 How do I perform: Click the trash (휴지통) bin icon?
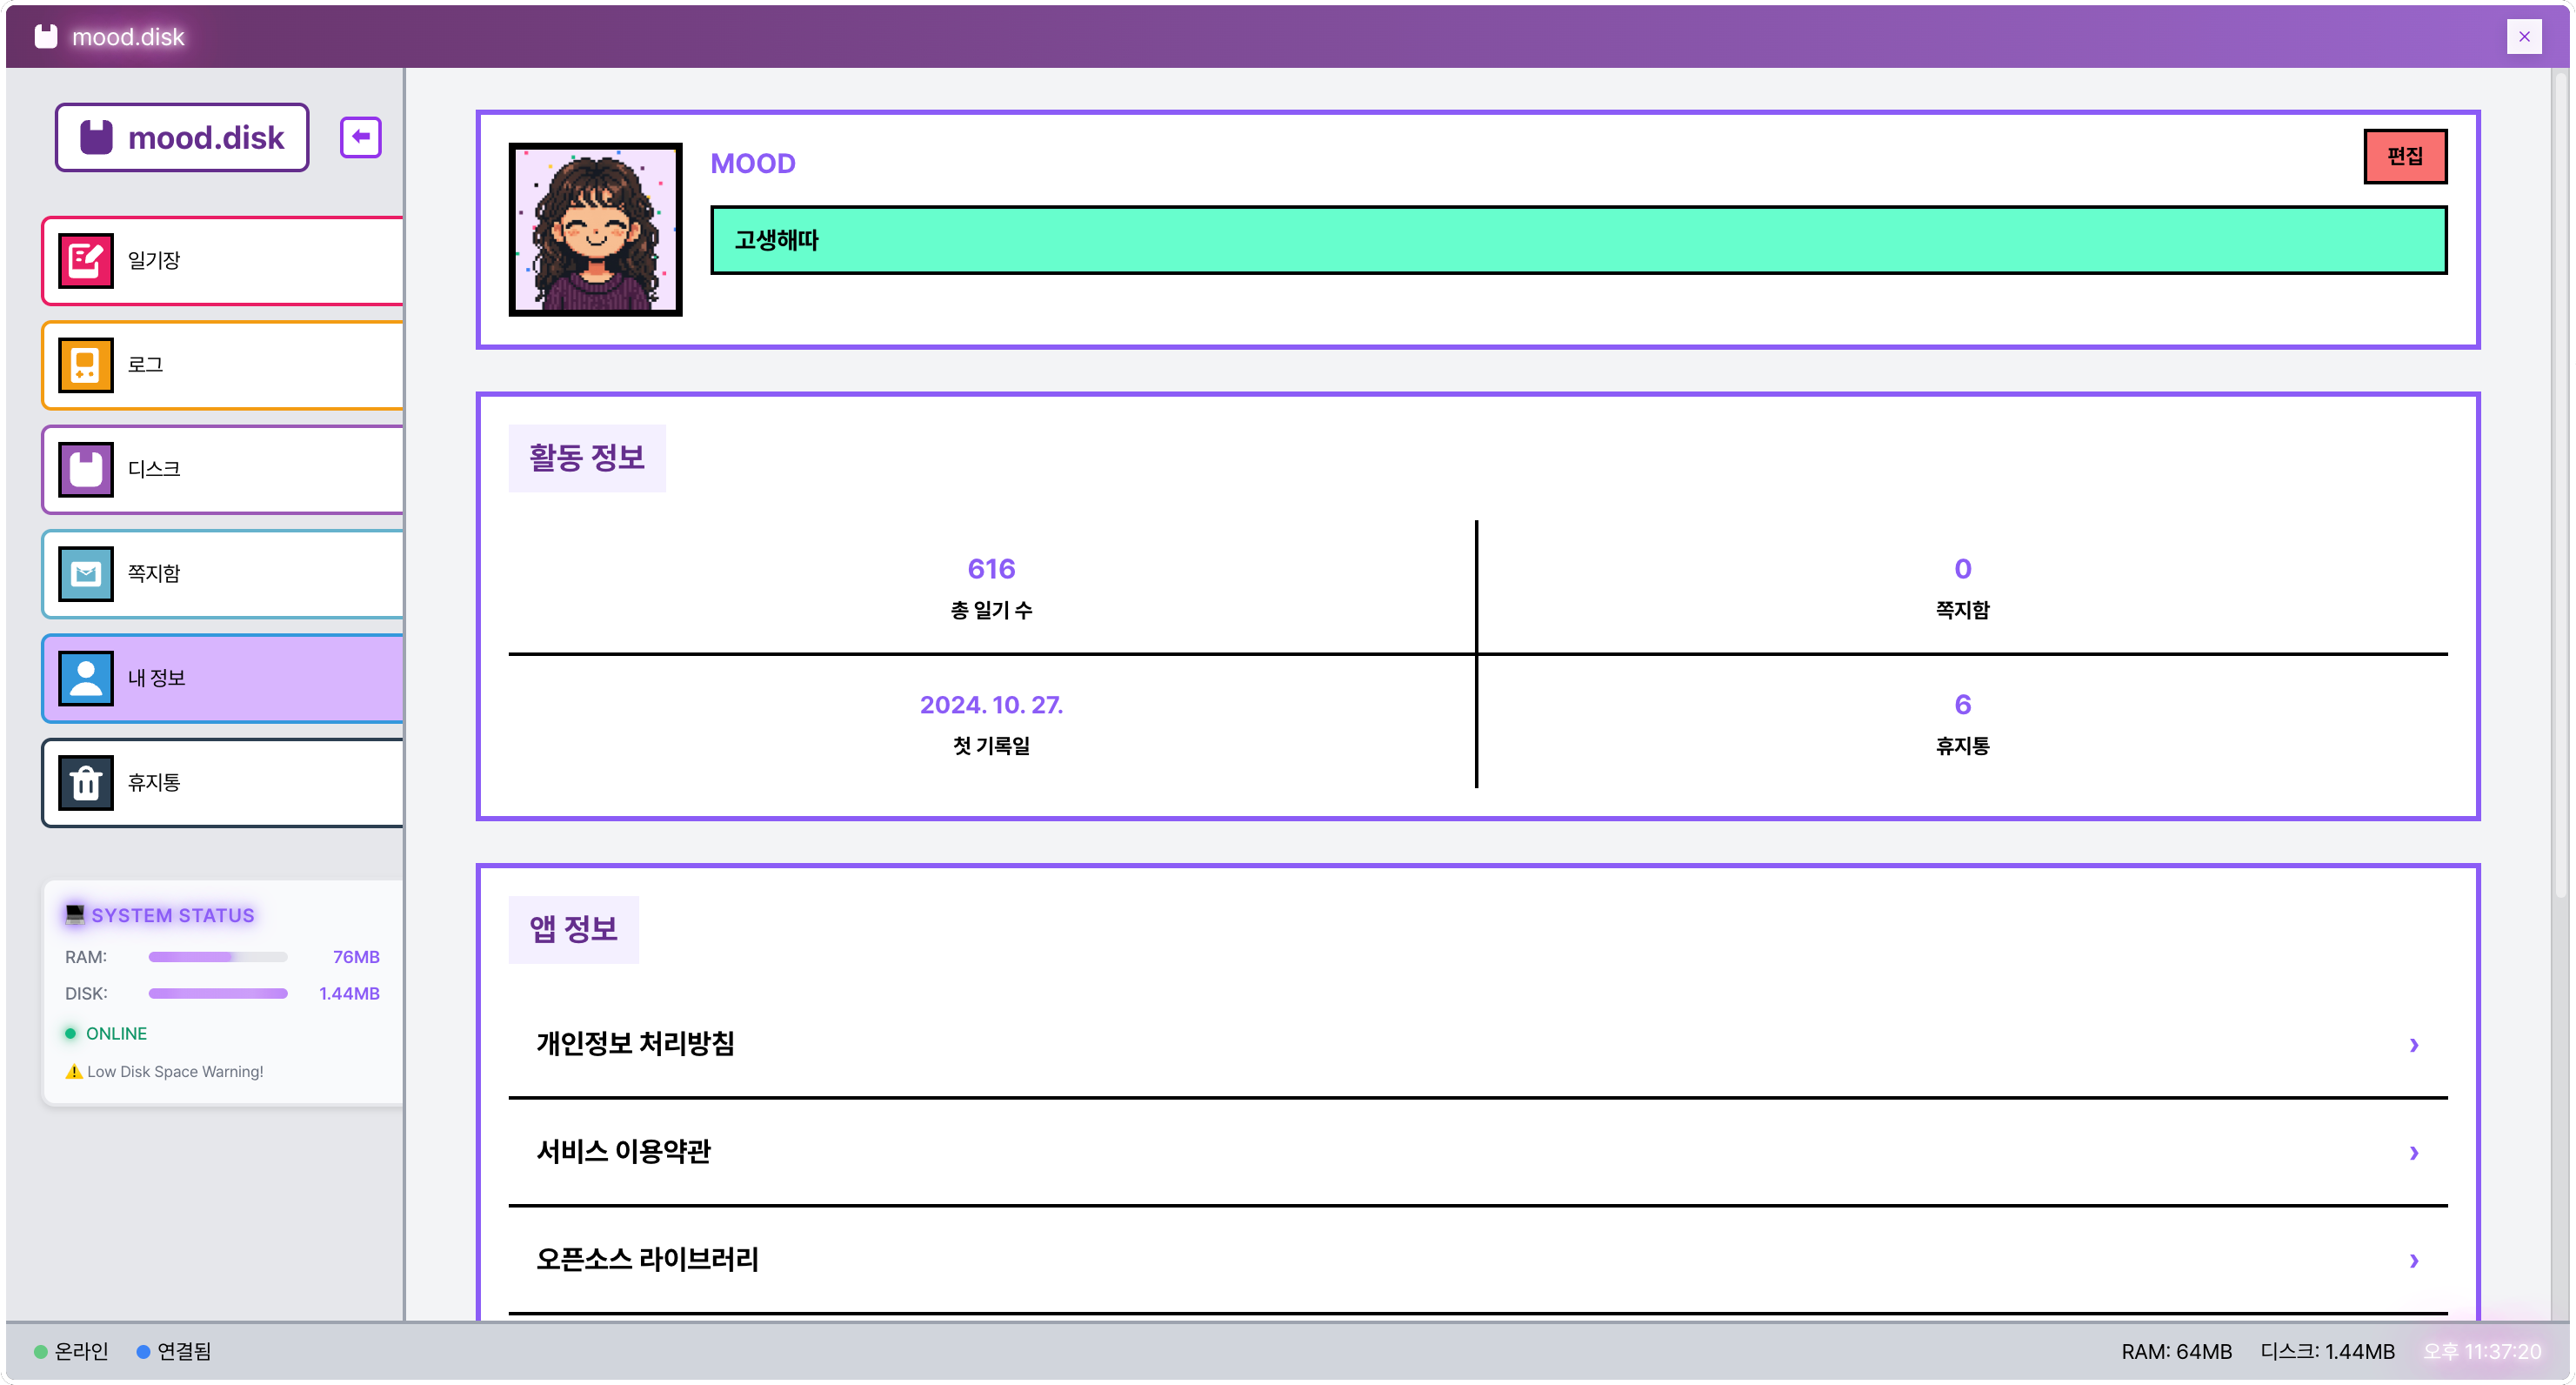click(85, 783)
